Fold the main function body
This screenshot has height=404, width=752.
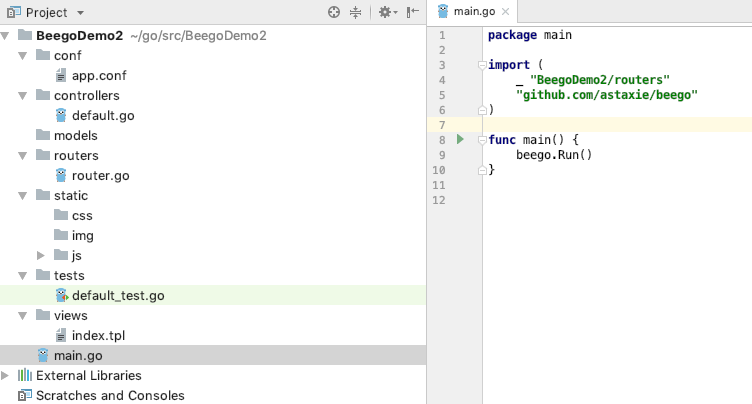[482, 140]
